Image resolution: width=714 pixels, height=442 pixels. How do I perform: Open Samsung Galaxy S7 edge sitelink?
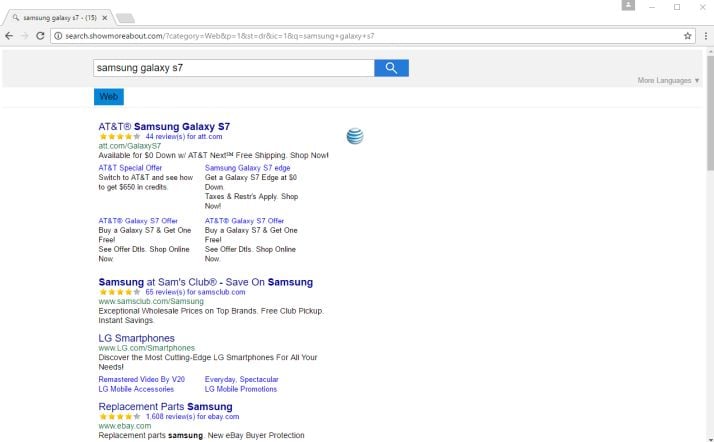(247, 168)
